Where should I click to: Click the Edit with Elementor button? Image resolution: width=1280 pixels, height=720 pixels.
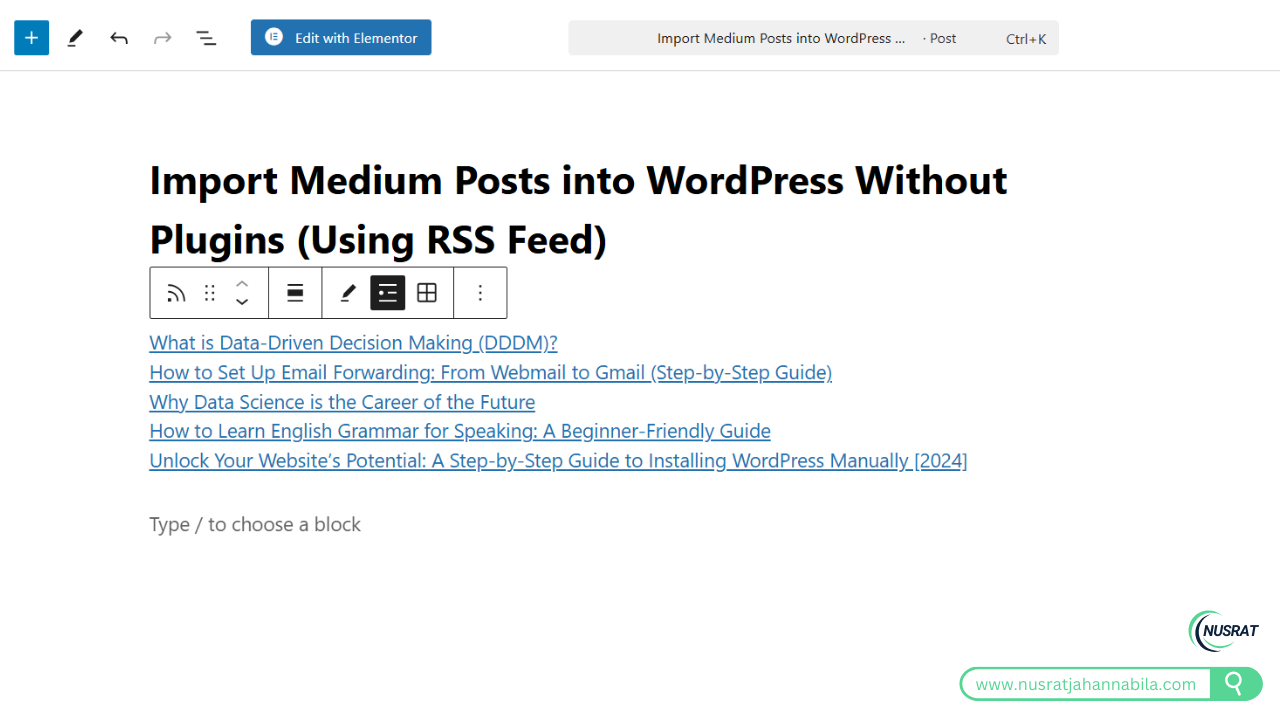coord(341,38)
